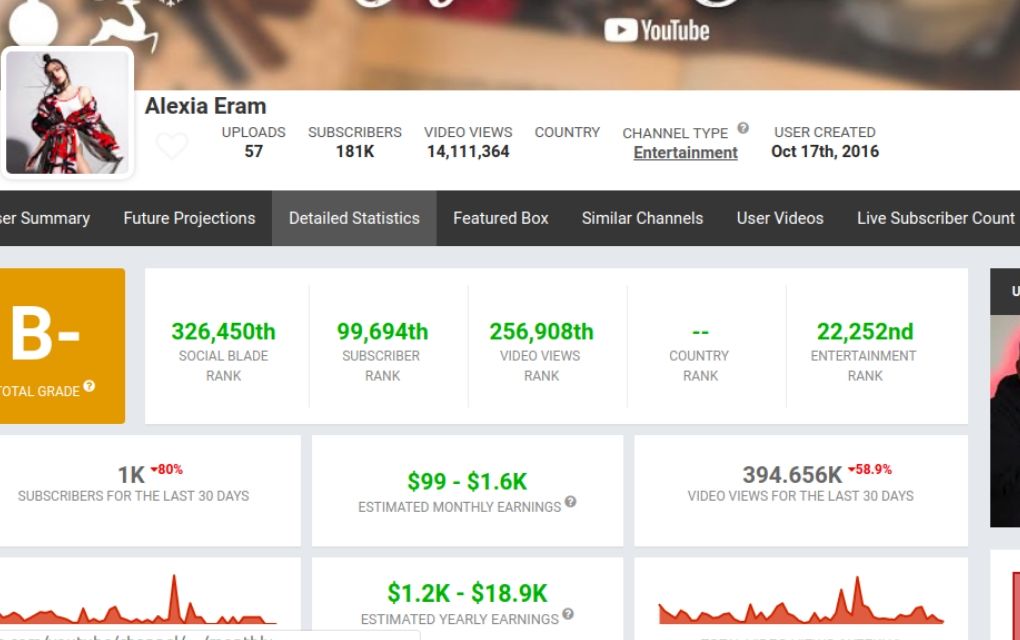Click the YouTube logo in the banner

click(657, 30)
